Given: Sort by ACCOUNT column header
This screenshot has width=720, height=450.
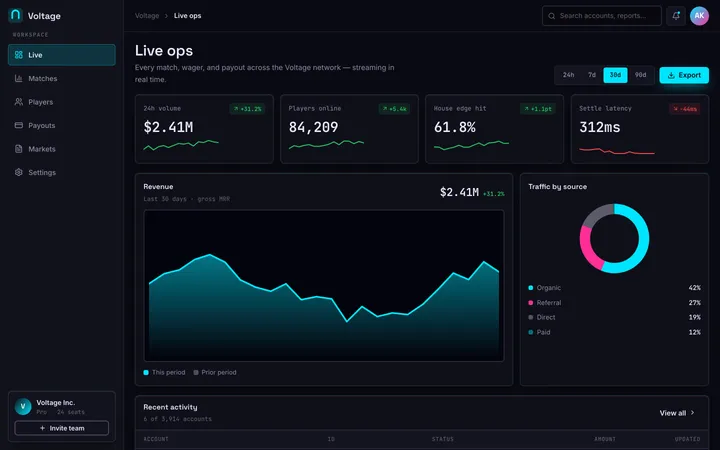Looking at the screenshot, I should 156,439.
